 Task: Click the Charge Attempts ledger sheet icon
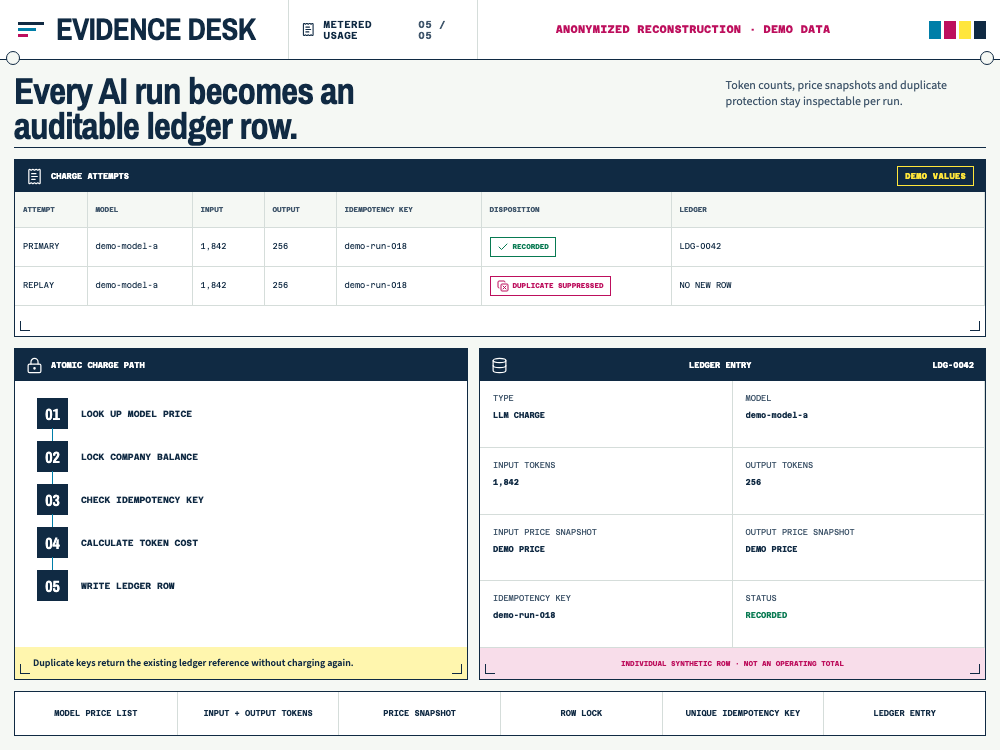[34, 176]
